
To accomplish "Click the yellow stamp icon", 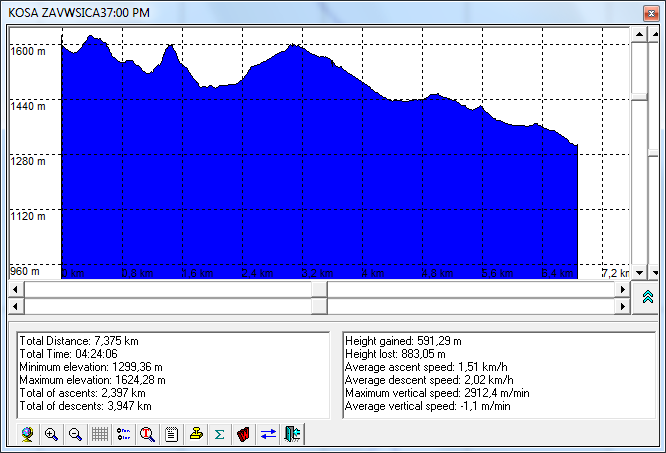I will tap(195, 434).
